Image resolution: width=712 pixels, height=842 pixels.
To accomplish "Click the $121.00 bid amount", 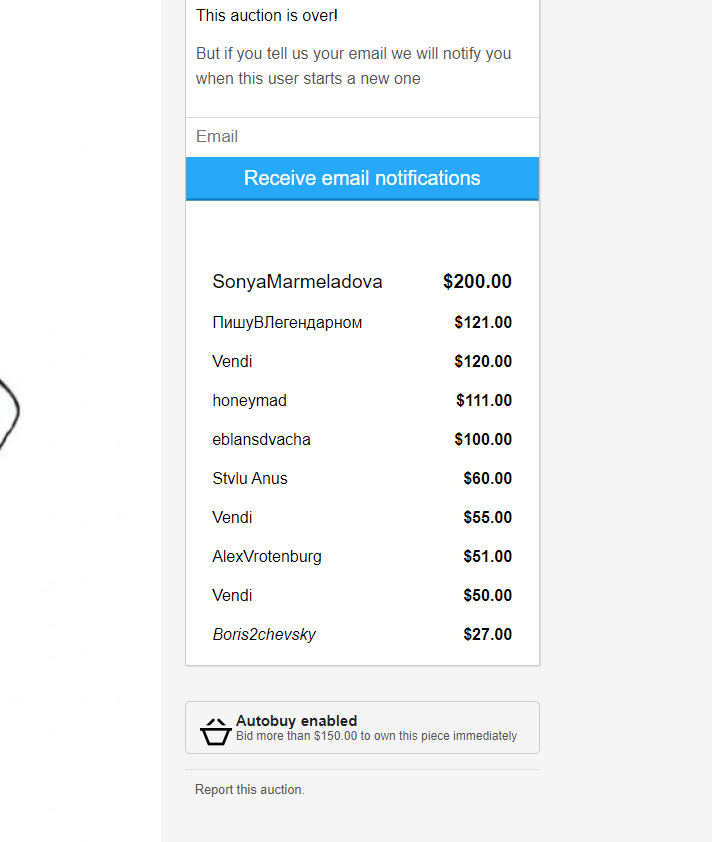I will tap(483, 323).
